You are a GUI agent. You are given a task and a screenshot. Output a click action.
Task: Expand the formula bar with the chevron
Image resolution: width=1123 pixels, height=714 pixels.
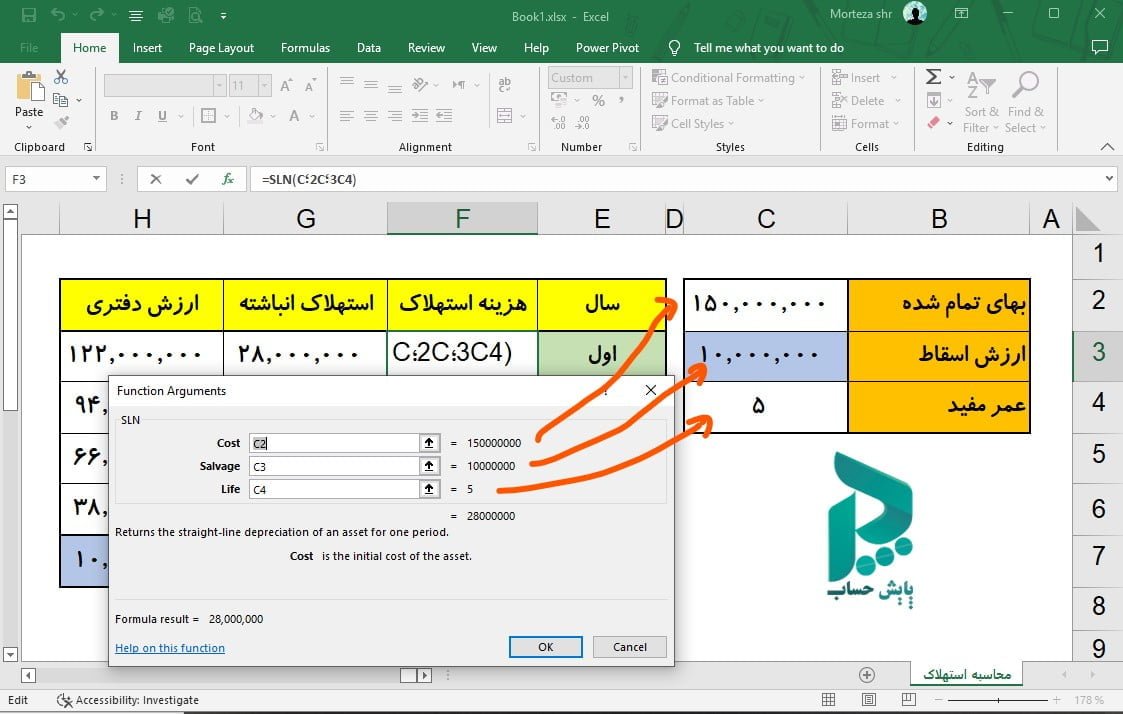point(1108,179)
